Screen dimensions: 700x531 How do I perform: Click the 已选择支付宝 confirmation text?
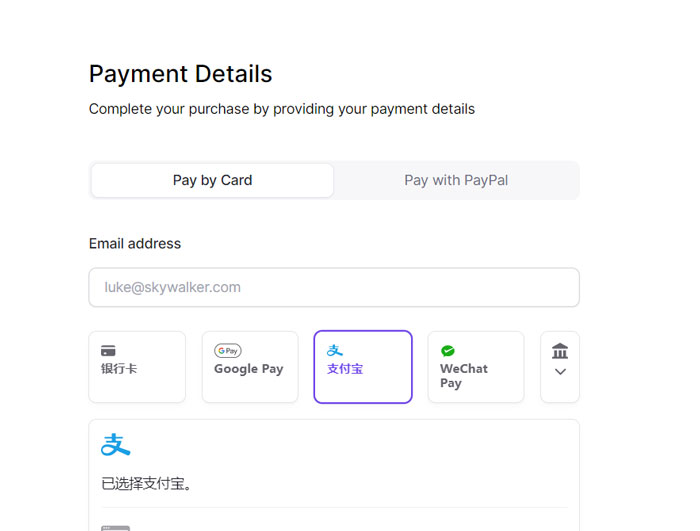[146, 484]
